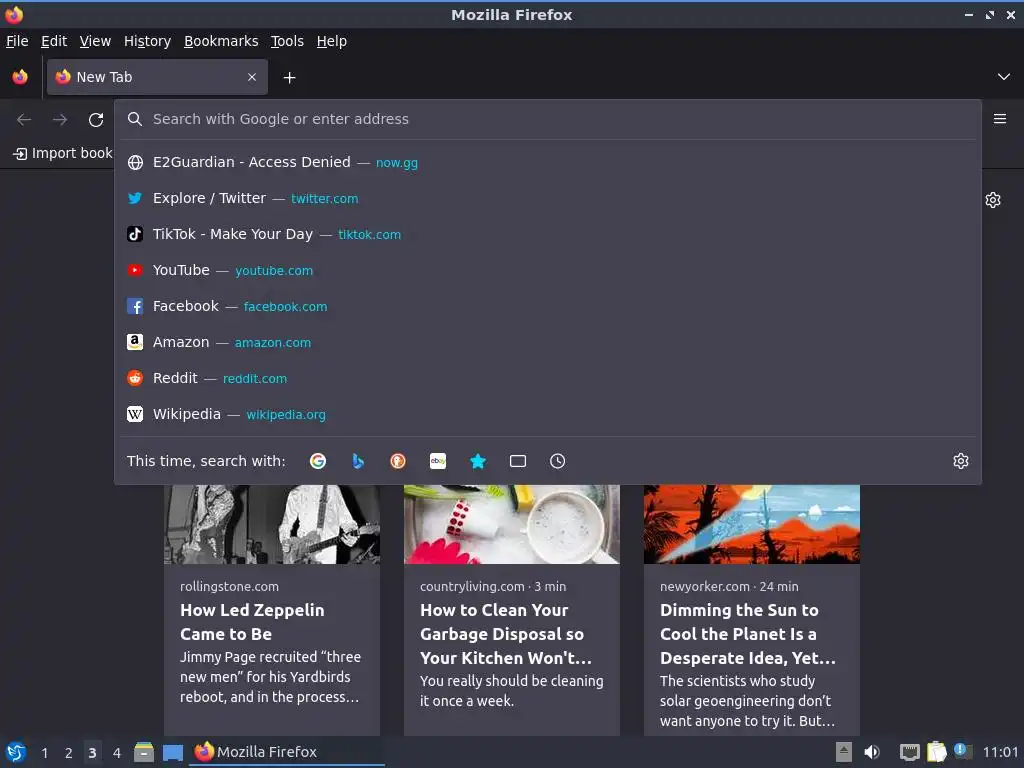Go back one page
1024x768 pixels.
24,120
